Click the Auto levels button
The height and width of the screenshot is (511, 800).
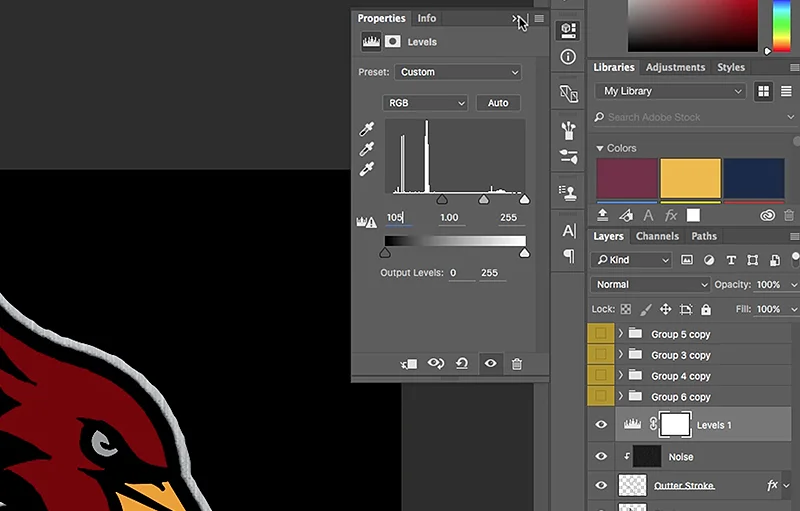click(x=498, y=103)
